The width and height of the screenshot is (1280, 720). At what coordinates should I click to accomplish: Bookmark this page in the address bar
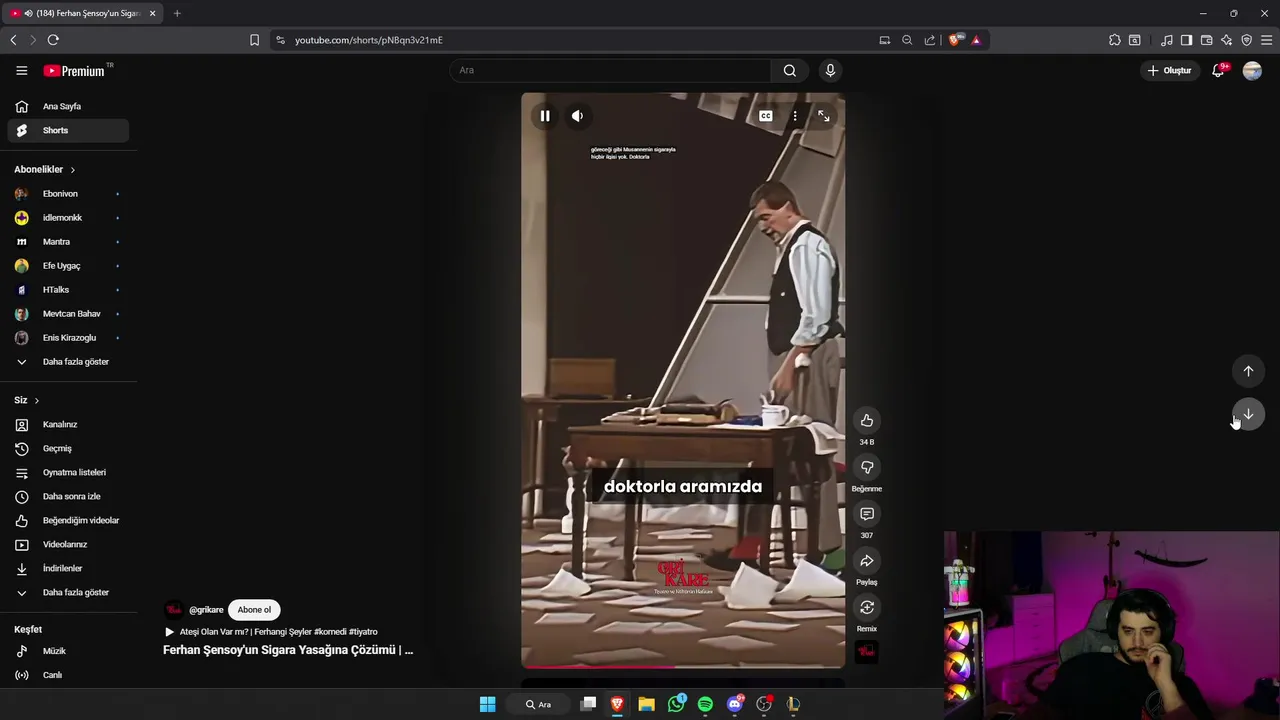tap(254, 40)
